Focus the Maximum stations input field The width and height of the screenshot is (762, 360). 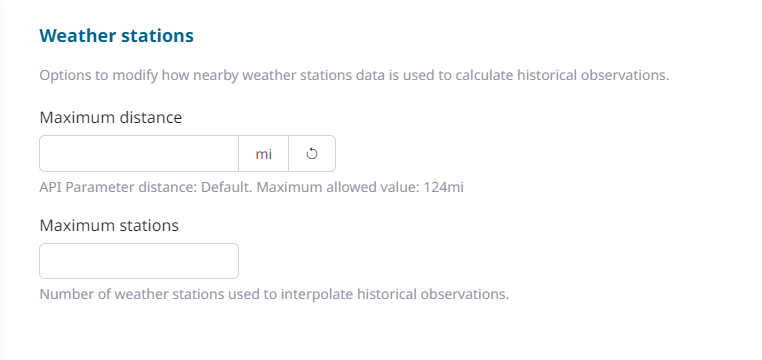139,261
